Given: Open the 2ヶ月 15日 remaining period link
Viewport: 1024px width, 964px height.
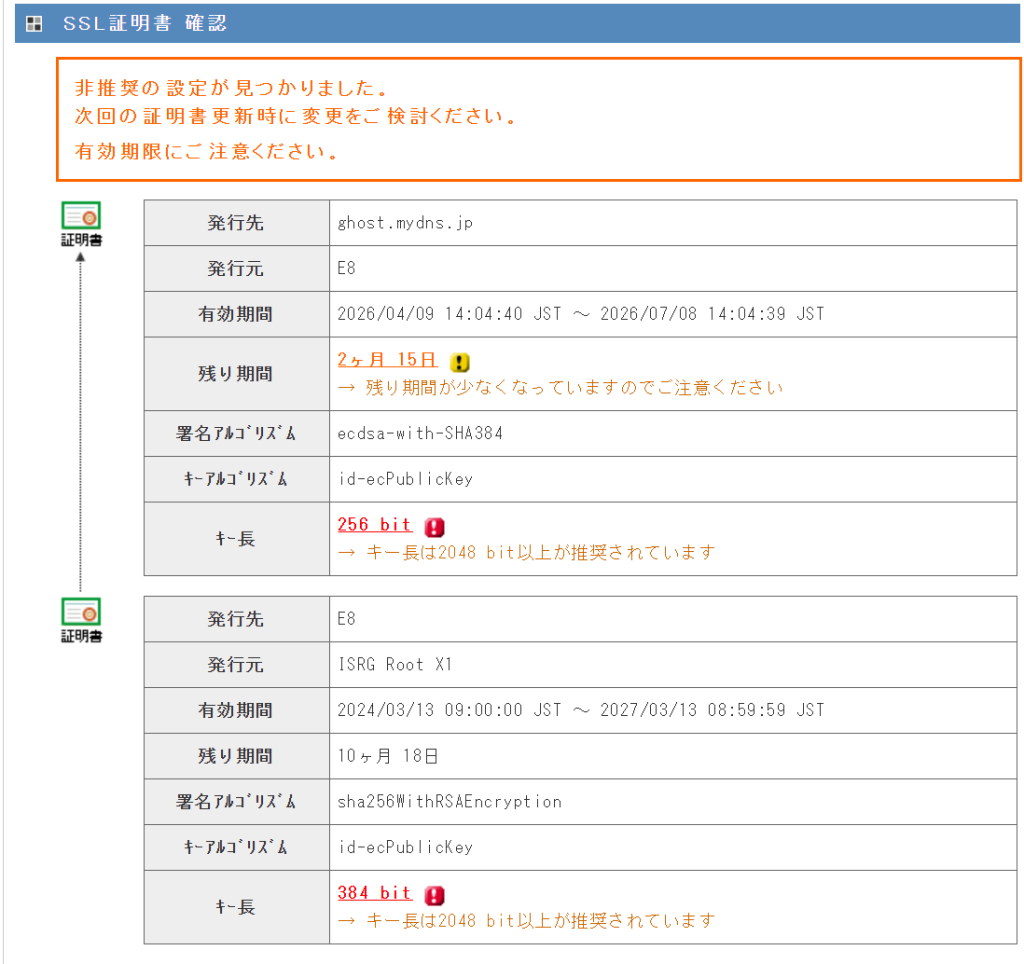Looking at the screenshot, I should pyautogui.click(x=387, y=360).
